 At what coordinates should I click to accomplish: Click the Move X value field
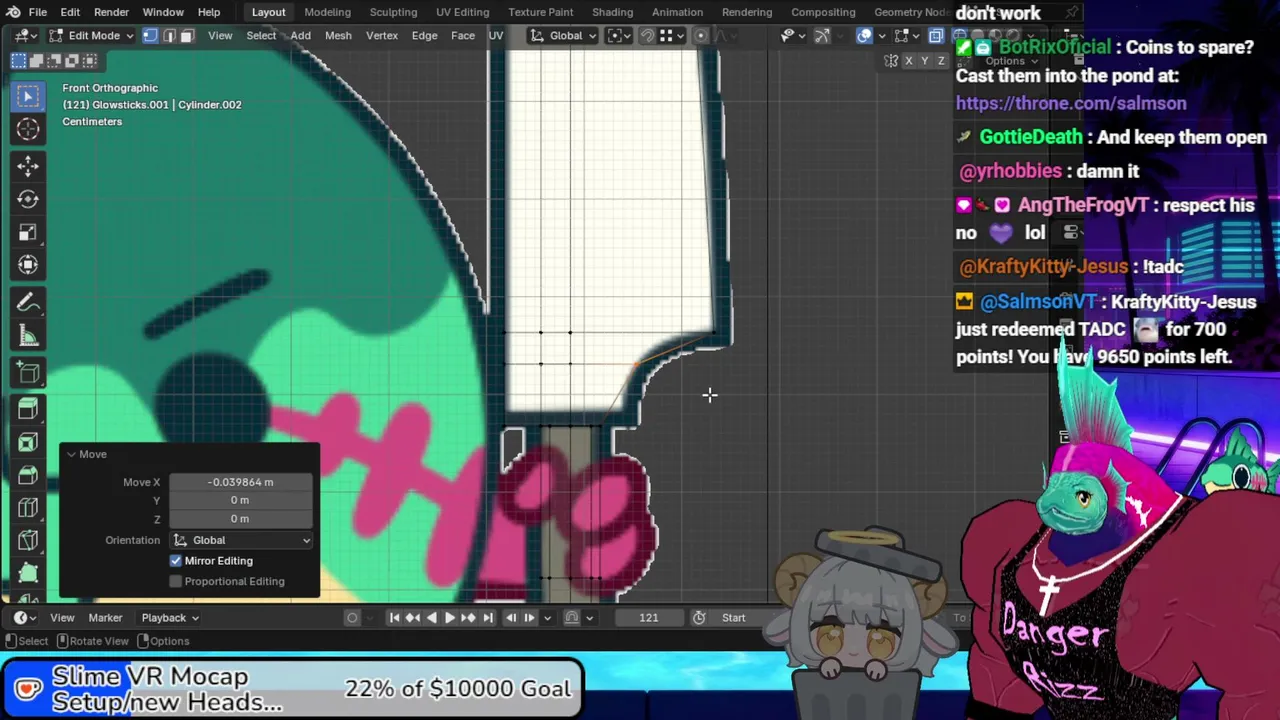(x=241, y=482)
